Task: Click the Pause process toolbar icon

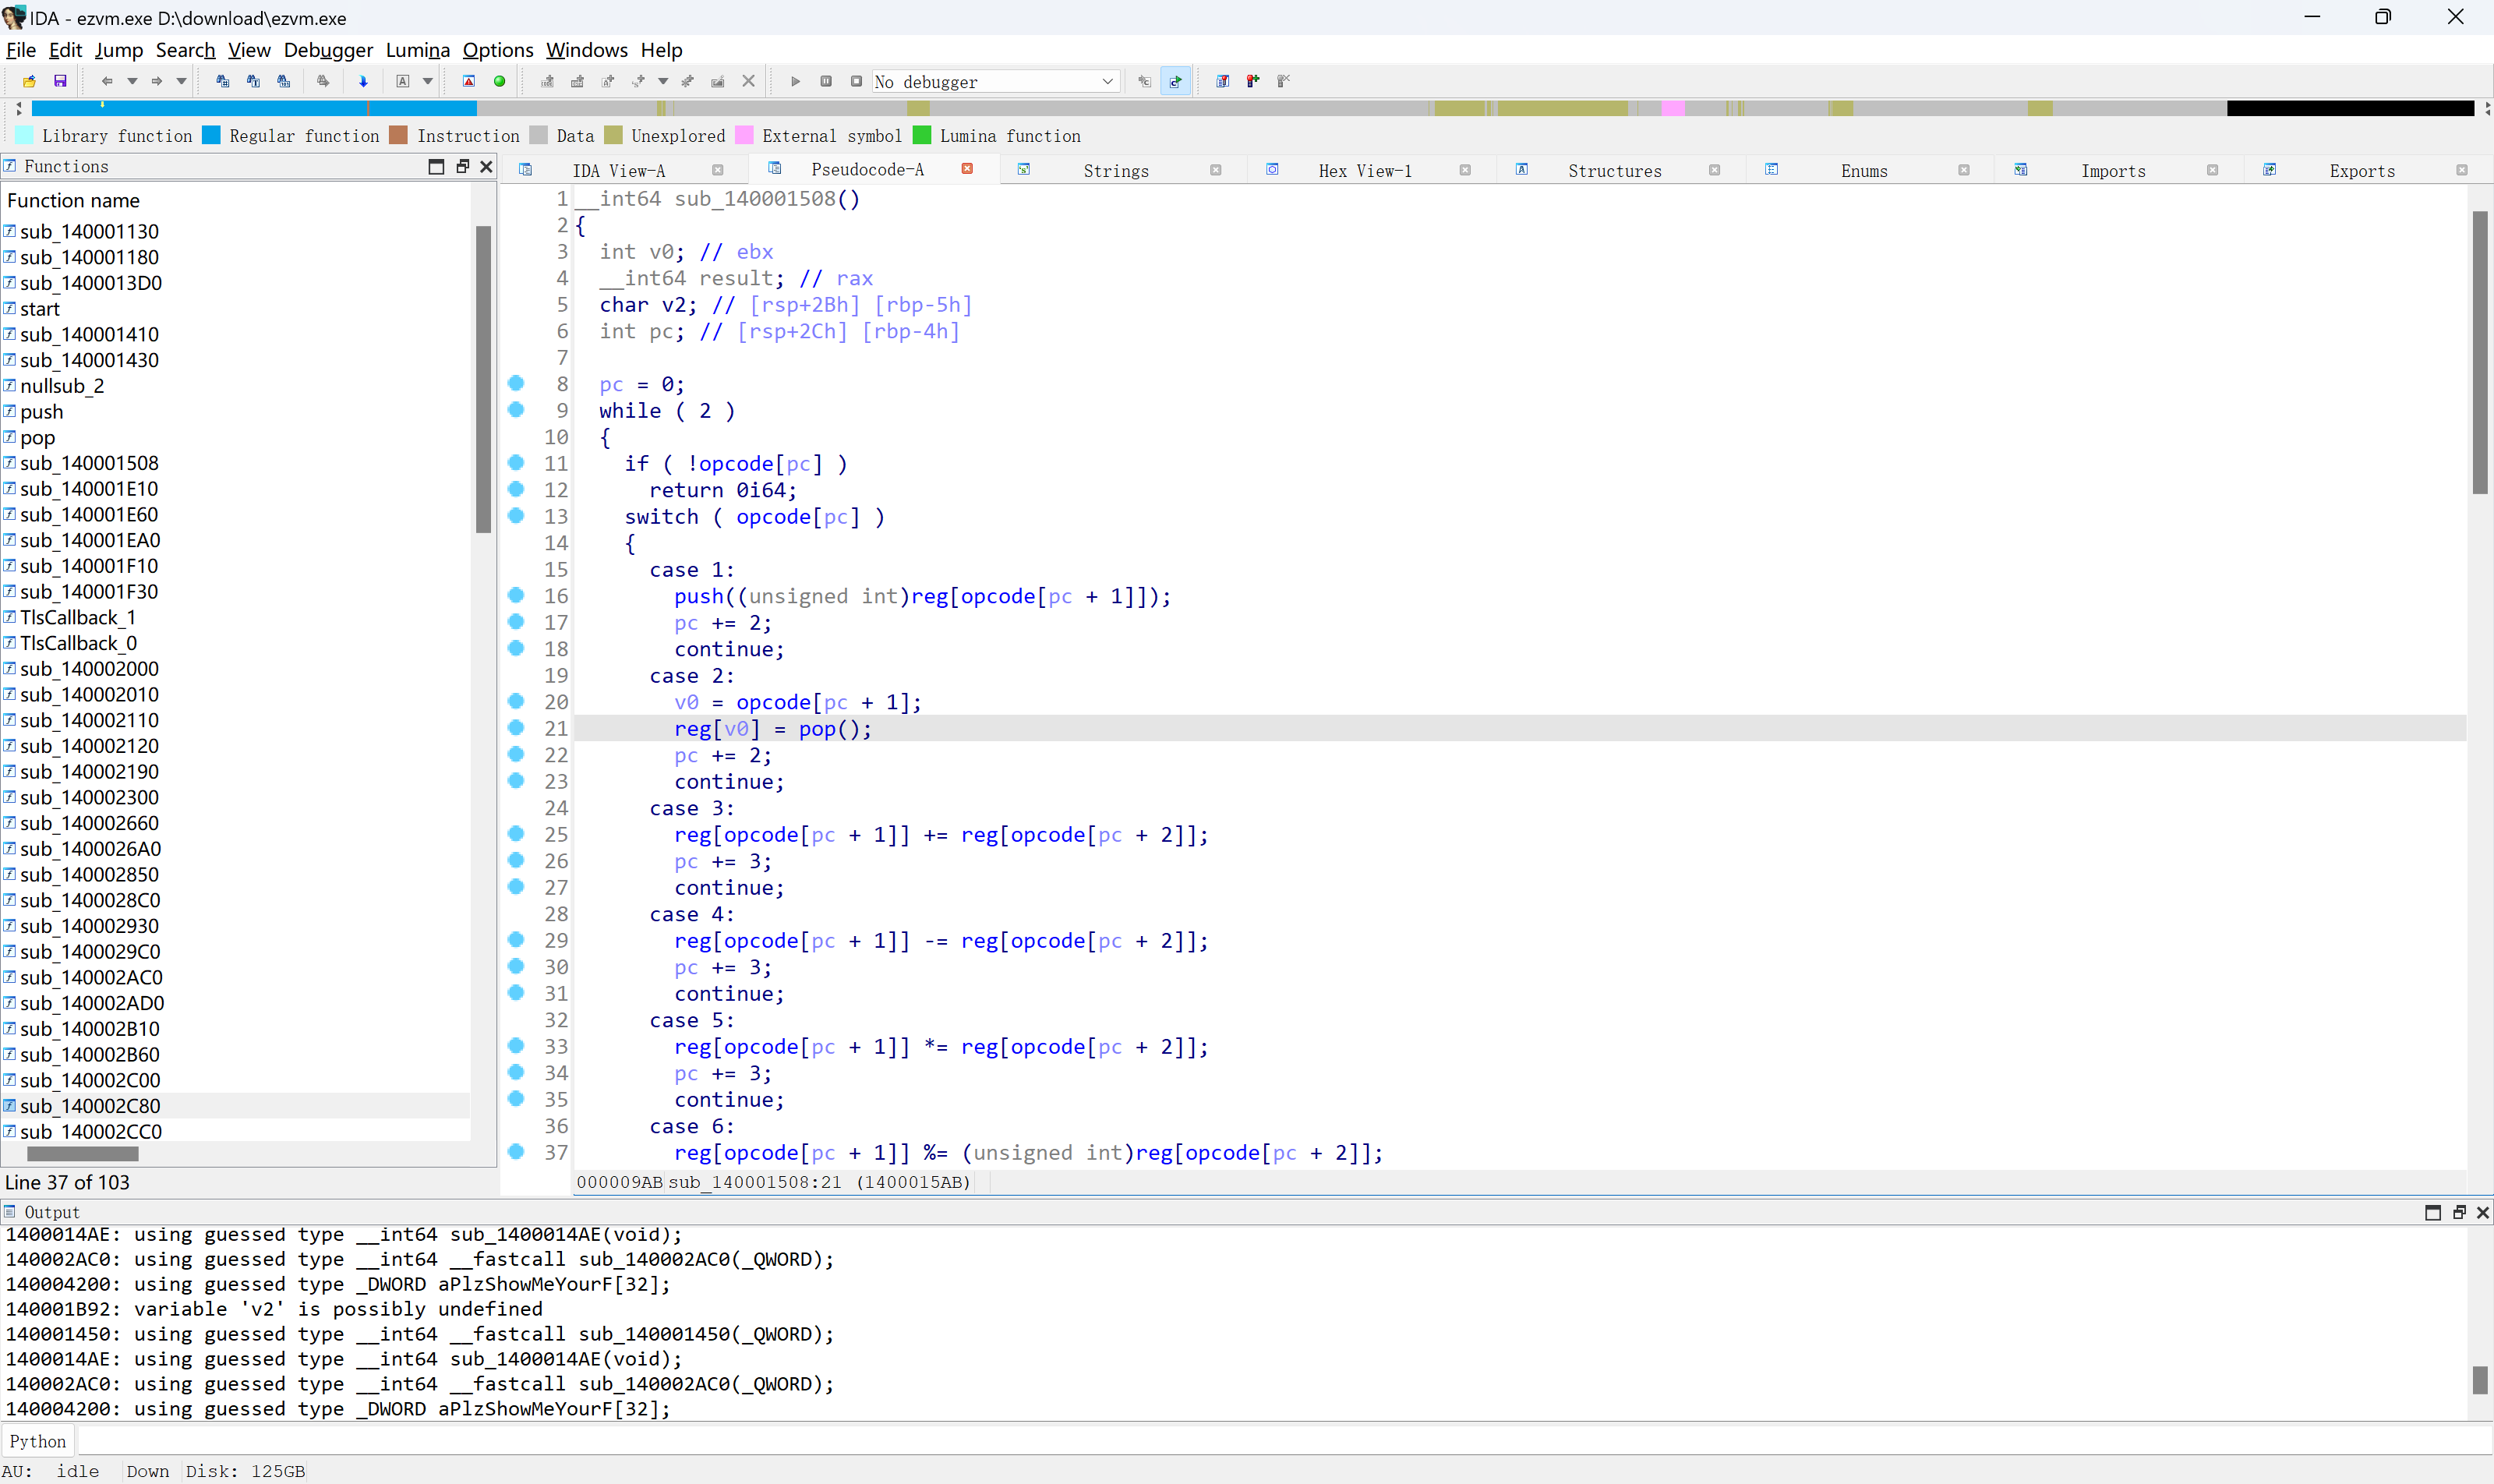Action: 826,81
